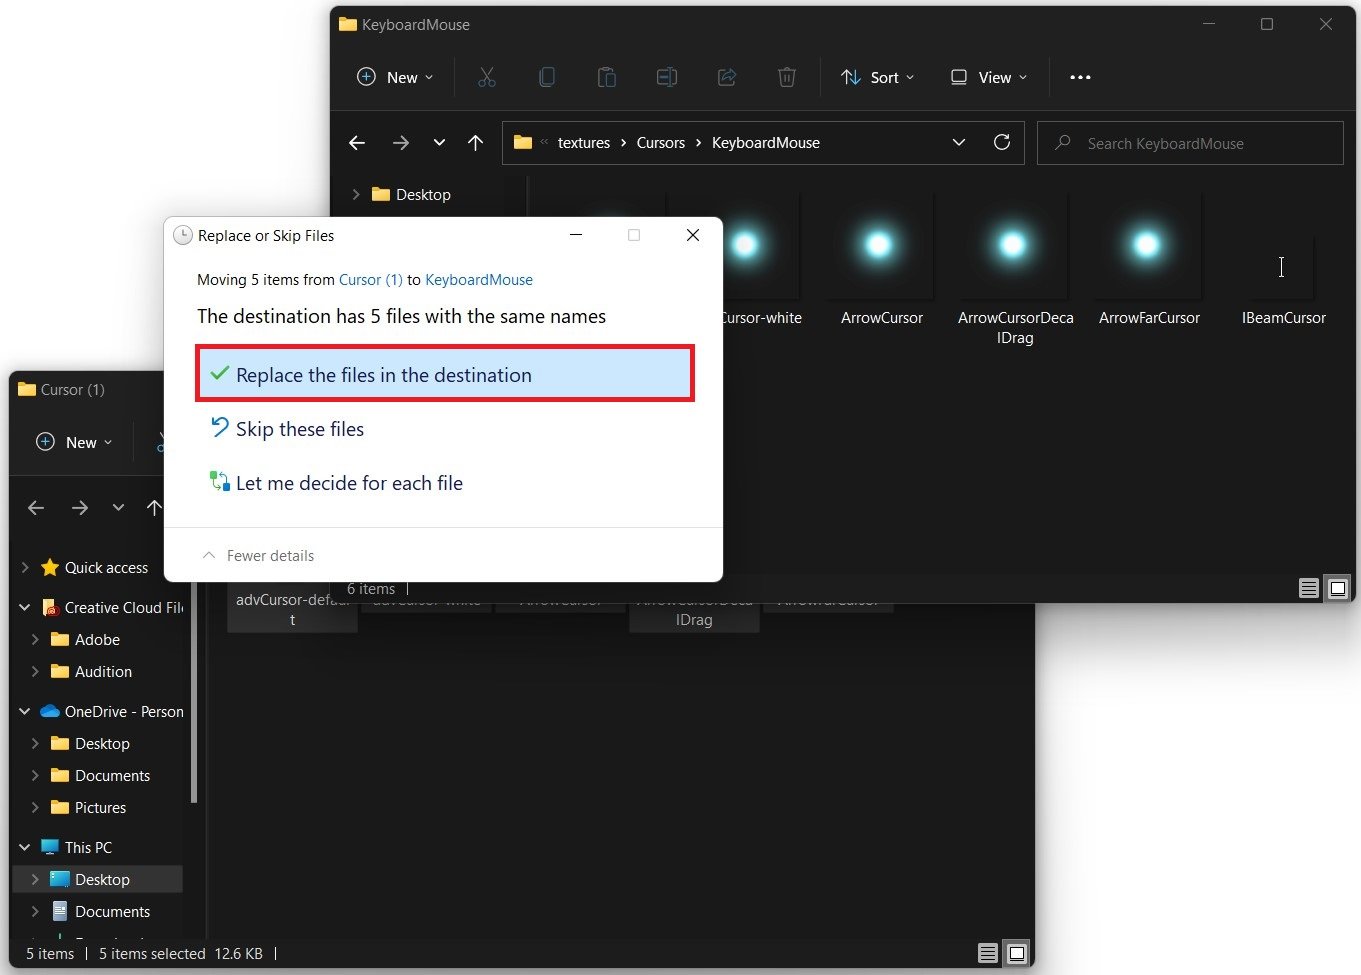The height and width of the screenshot is (975, 1361).
Task: Go up one folder level in KeyboardMouse window
Action: [475, 143]
